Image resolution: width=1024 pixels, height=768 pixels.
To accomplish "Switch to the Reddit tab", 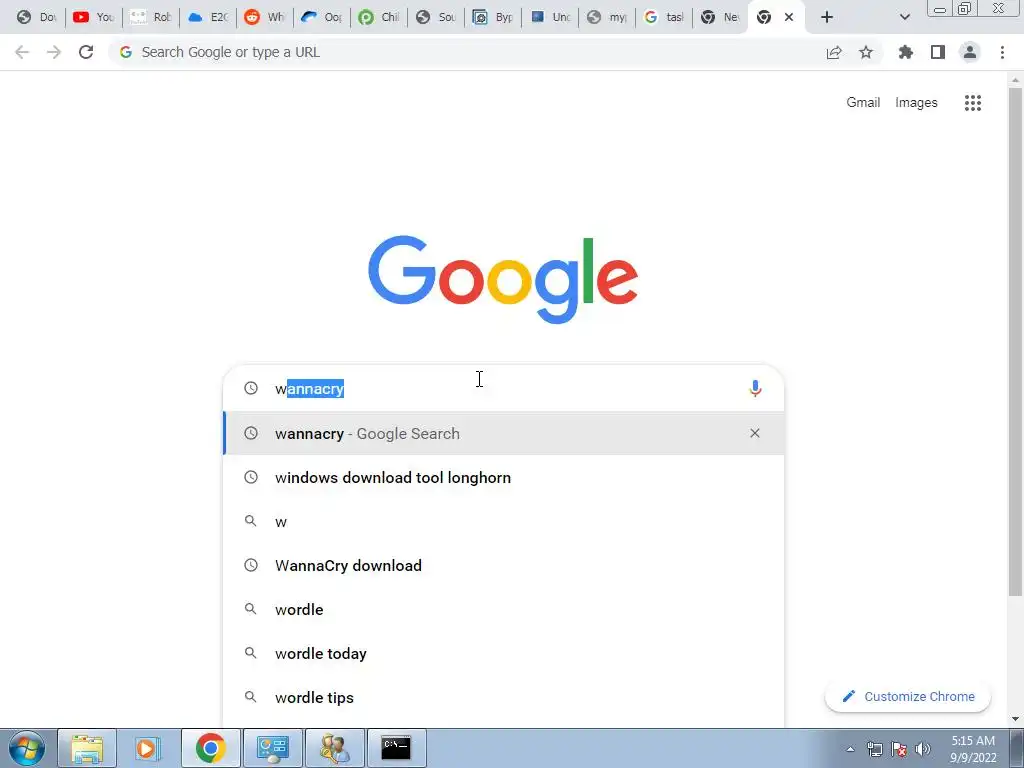I will click(x=264, y=17).
